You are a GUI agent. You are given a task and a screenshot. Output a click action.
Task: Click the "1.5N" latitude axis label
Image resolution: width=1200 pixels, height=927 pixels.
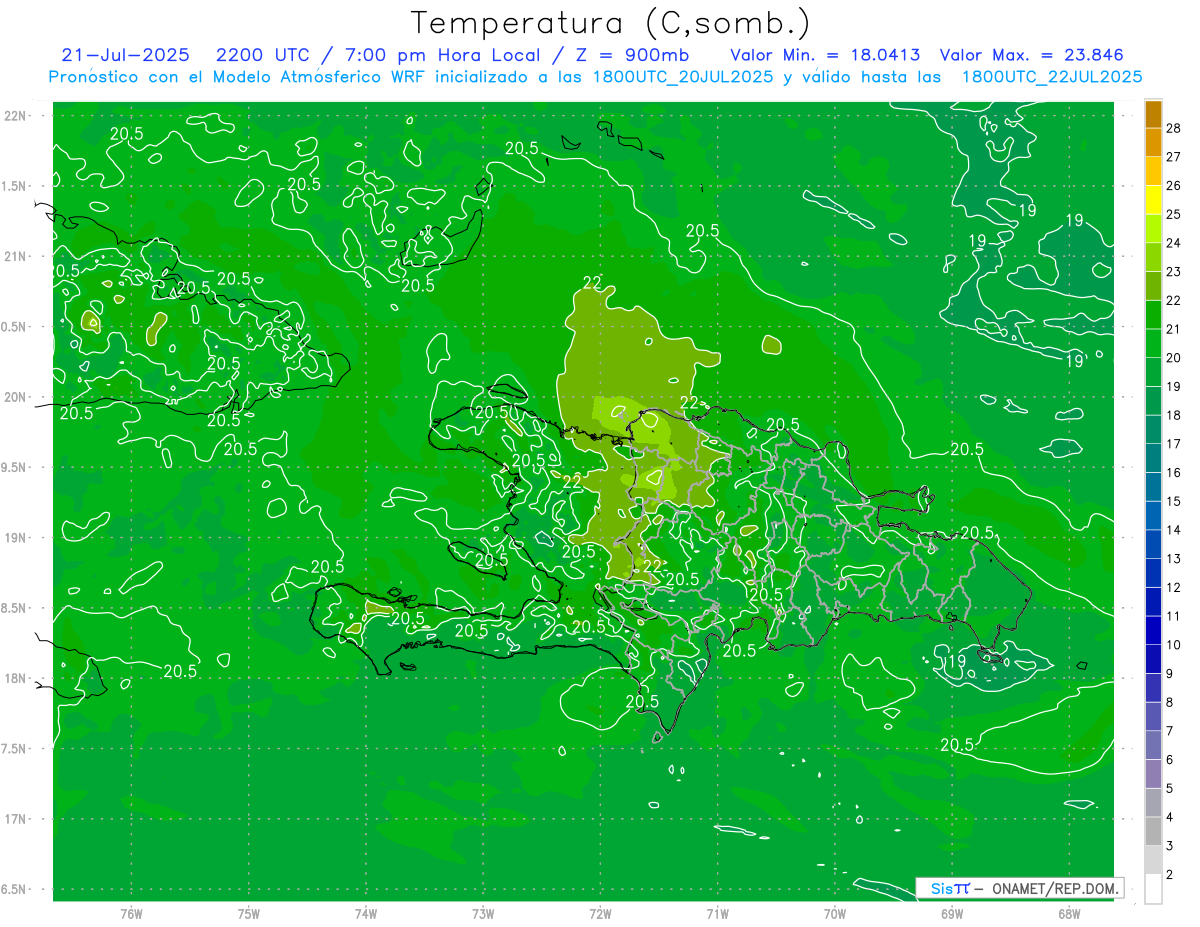pos(15,186)
